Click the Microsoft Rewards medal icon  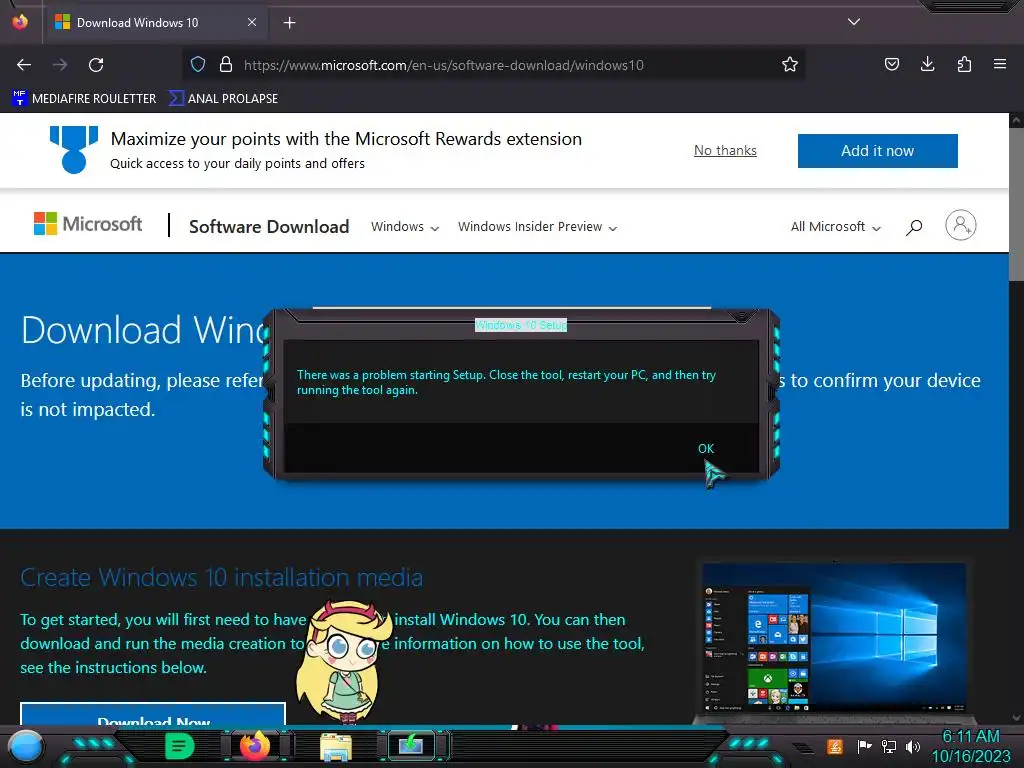point(74,150)
